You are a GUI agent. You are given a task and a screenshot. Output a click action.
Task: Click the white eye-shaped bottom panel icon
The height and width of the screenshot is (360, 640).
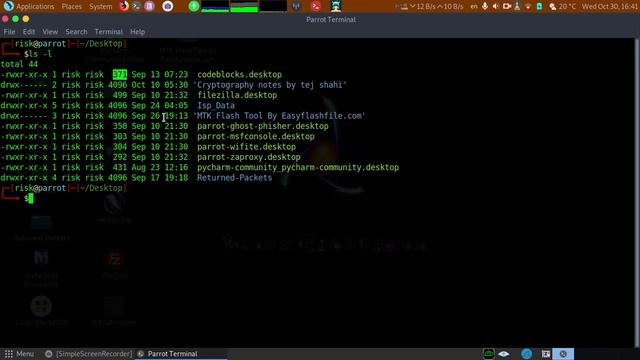point(504,354)
